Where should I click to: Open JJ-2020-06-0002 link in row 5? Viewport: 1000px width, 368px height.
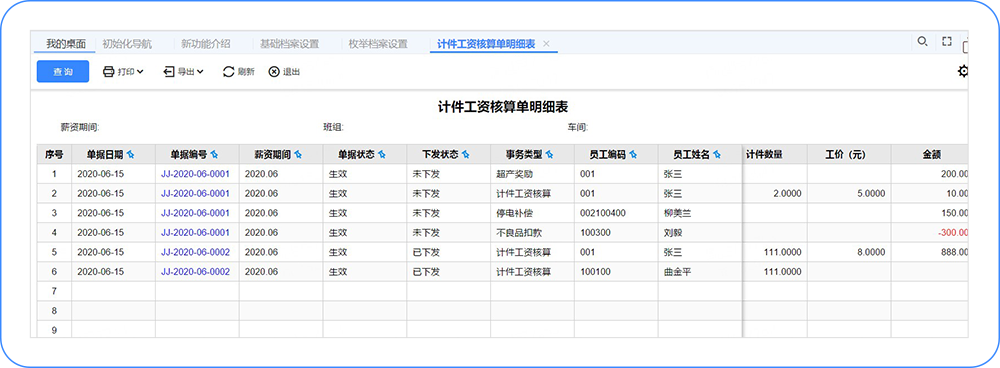[195, 252]
